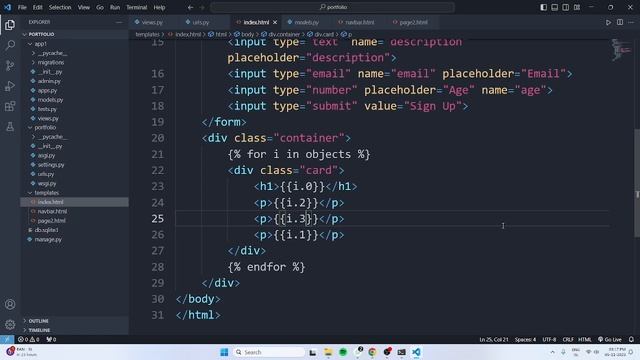Toggle the primary side bar layout icon
The image size is (640, 360).
(x=543, y=7)
